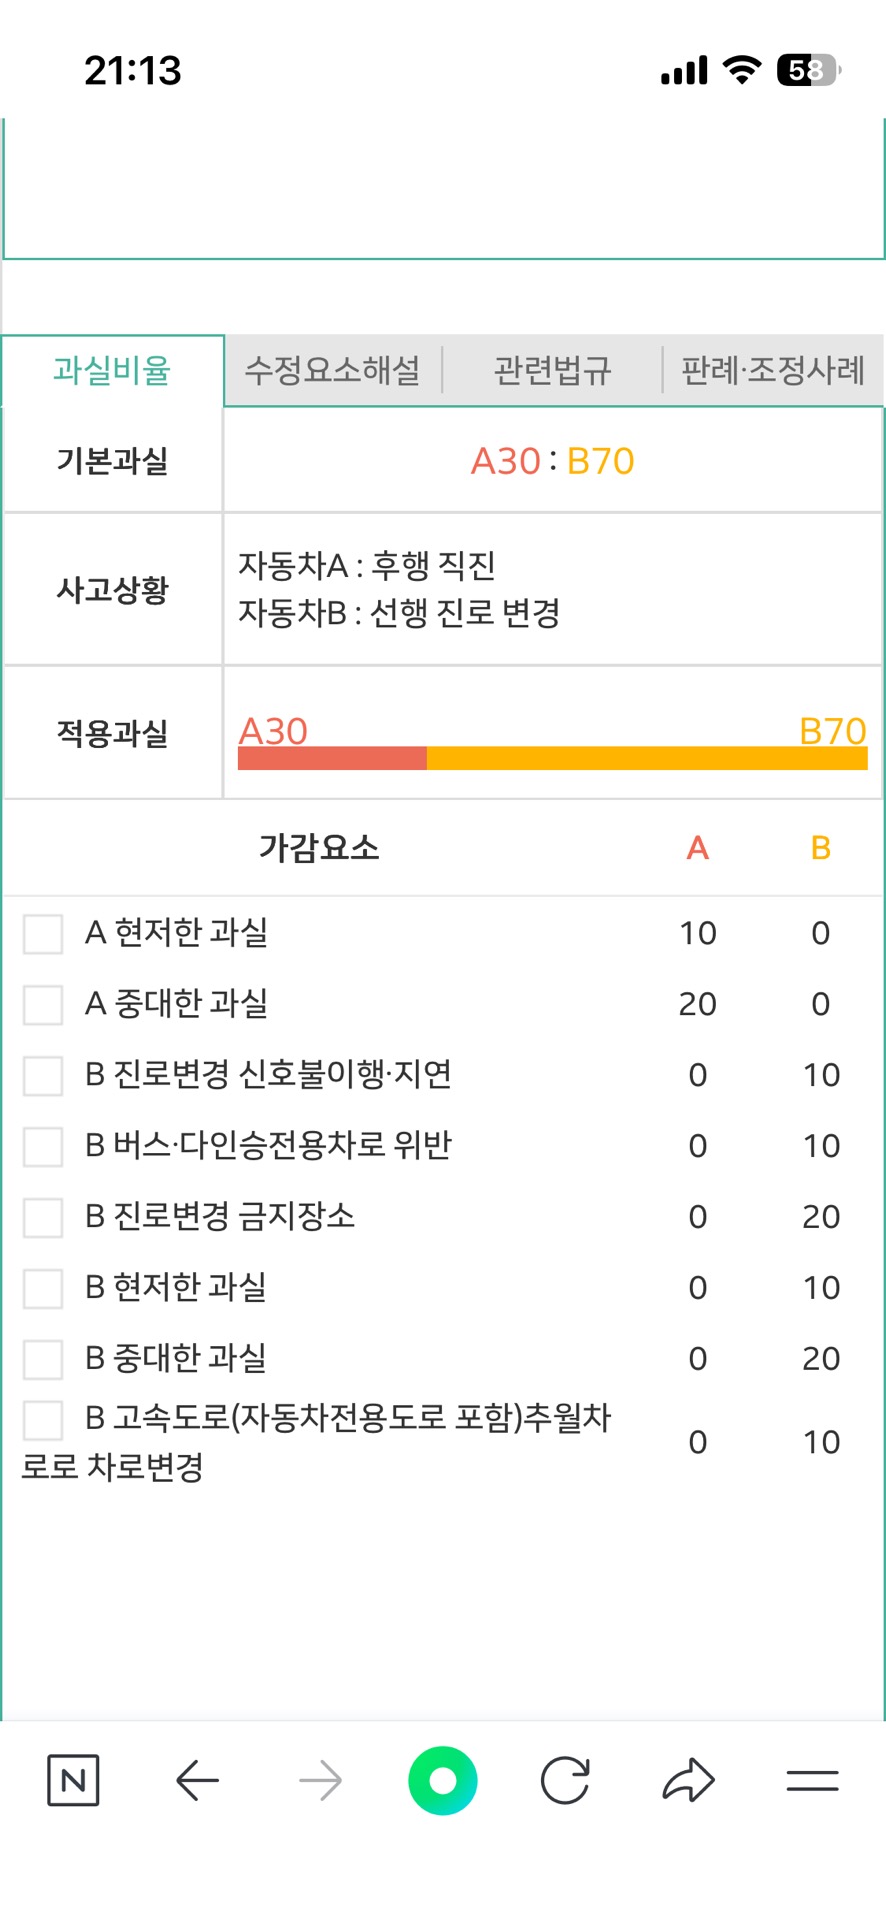Tap the forward arrow icon
886x1920 pixels.
[x=320, y=1780]
